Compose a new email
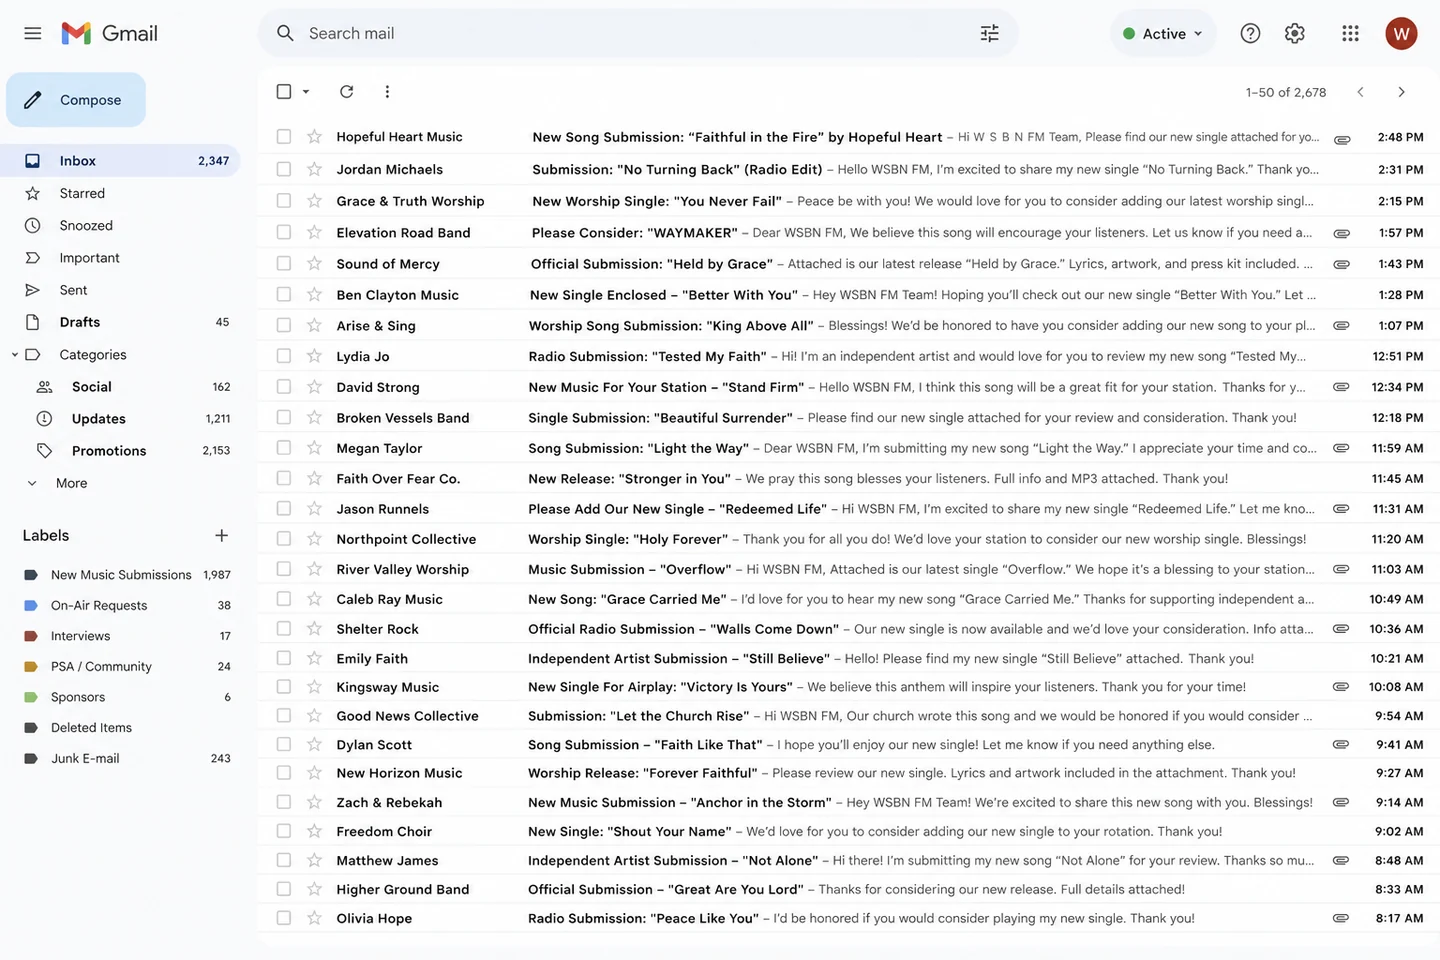This screenshot has height=960, width=1440. 76,100
